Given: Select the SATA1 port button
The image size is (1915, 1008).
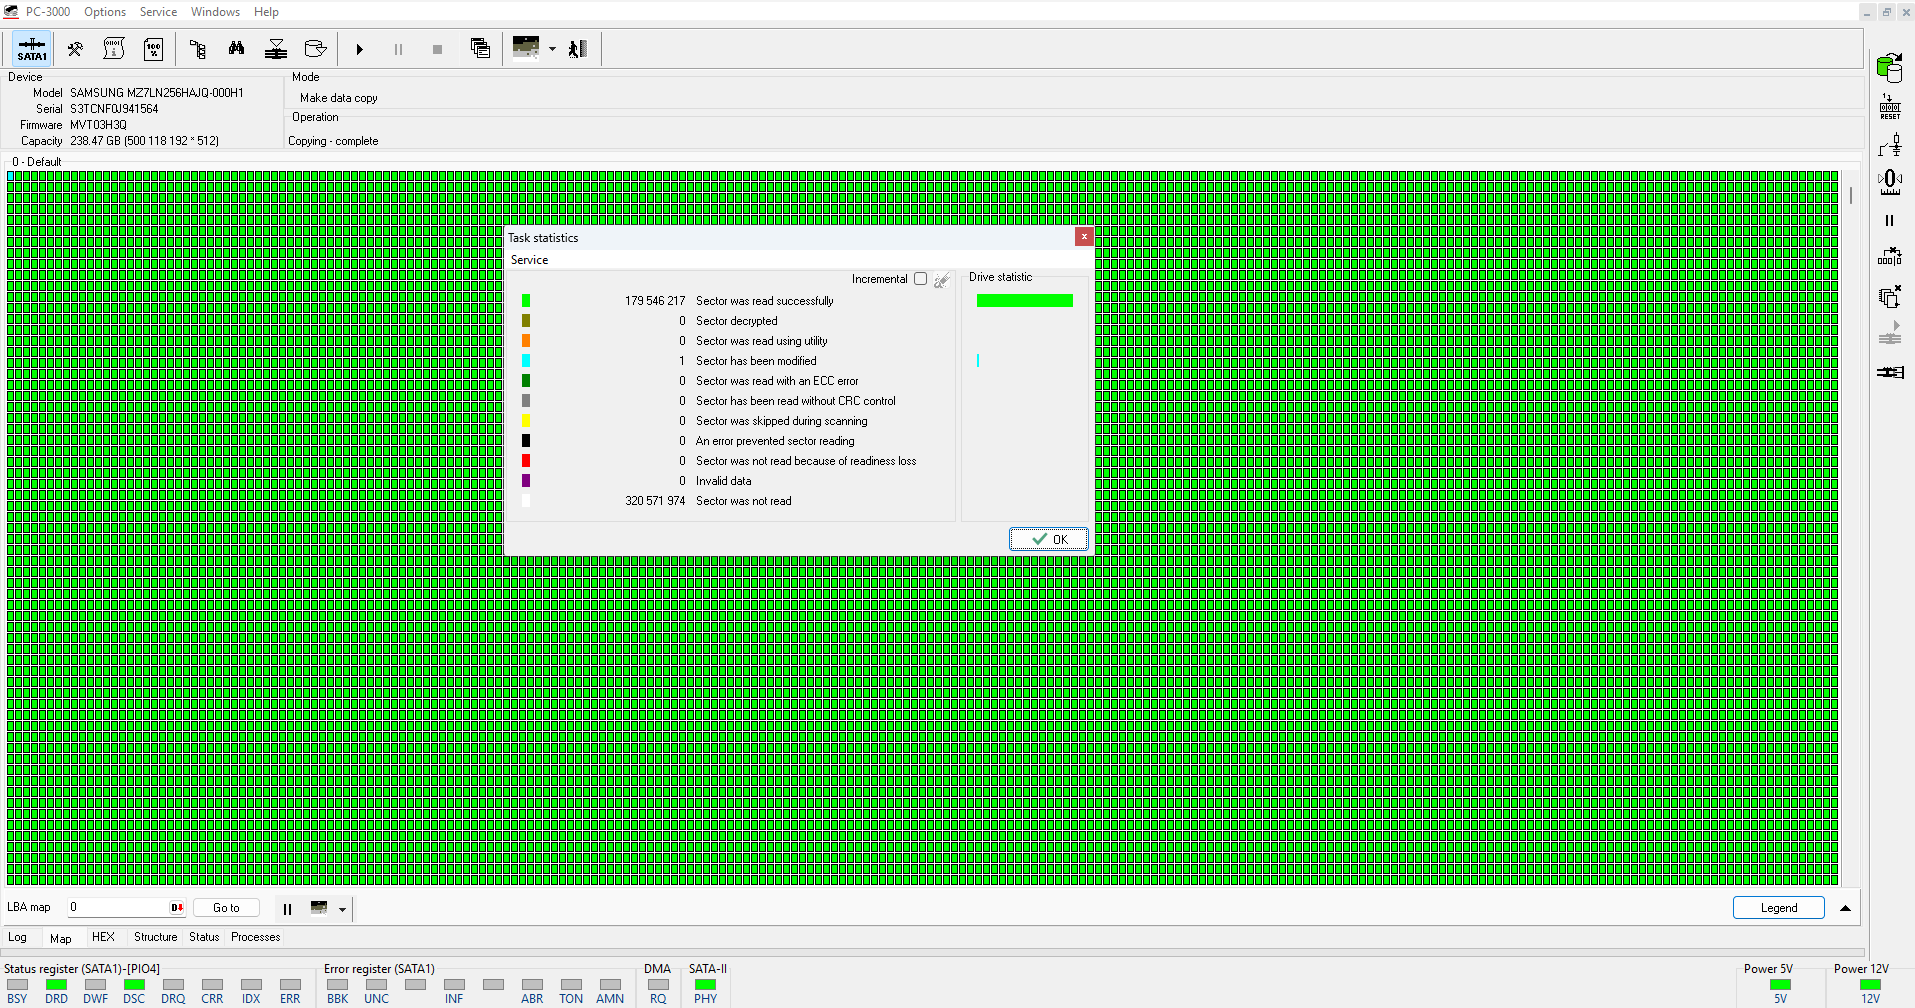Looking at the screenshot, I should [32, 49].
